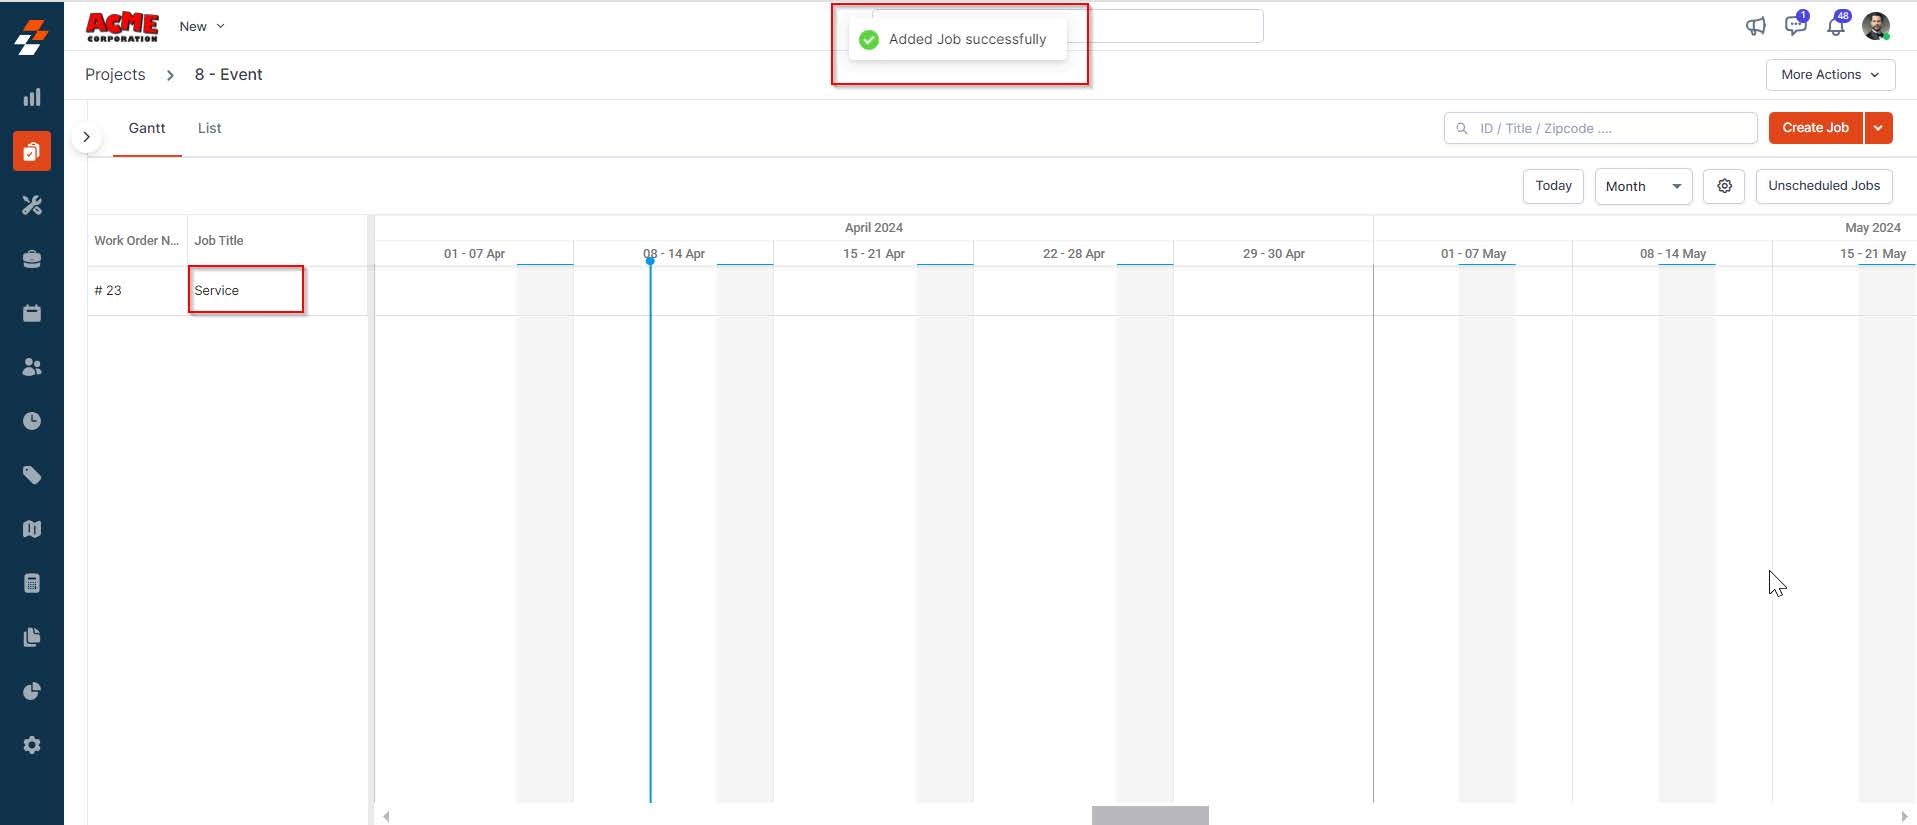
Task: Open the notifications bell icon
Action: point(1836,26)
